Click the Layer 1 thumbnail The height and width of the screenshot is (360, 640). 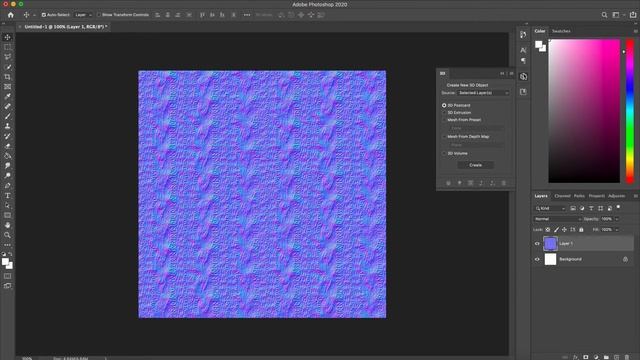(x=550, y=244)
